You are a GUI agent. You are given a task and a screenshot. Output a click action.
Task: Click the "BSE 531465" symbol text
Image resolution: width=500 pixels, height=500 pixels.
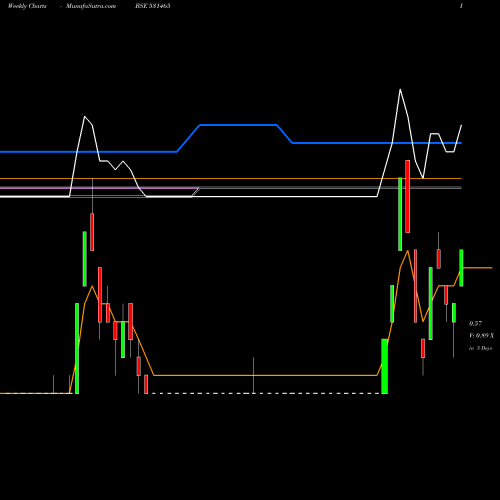(x=153, y=6)
